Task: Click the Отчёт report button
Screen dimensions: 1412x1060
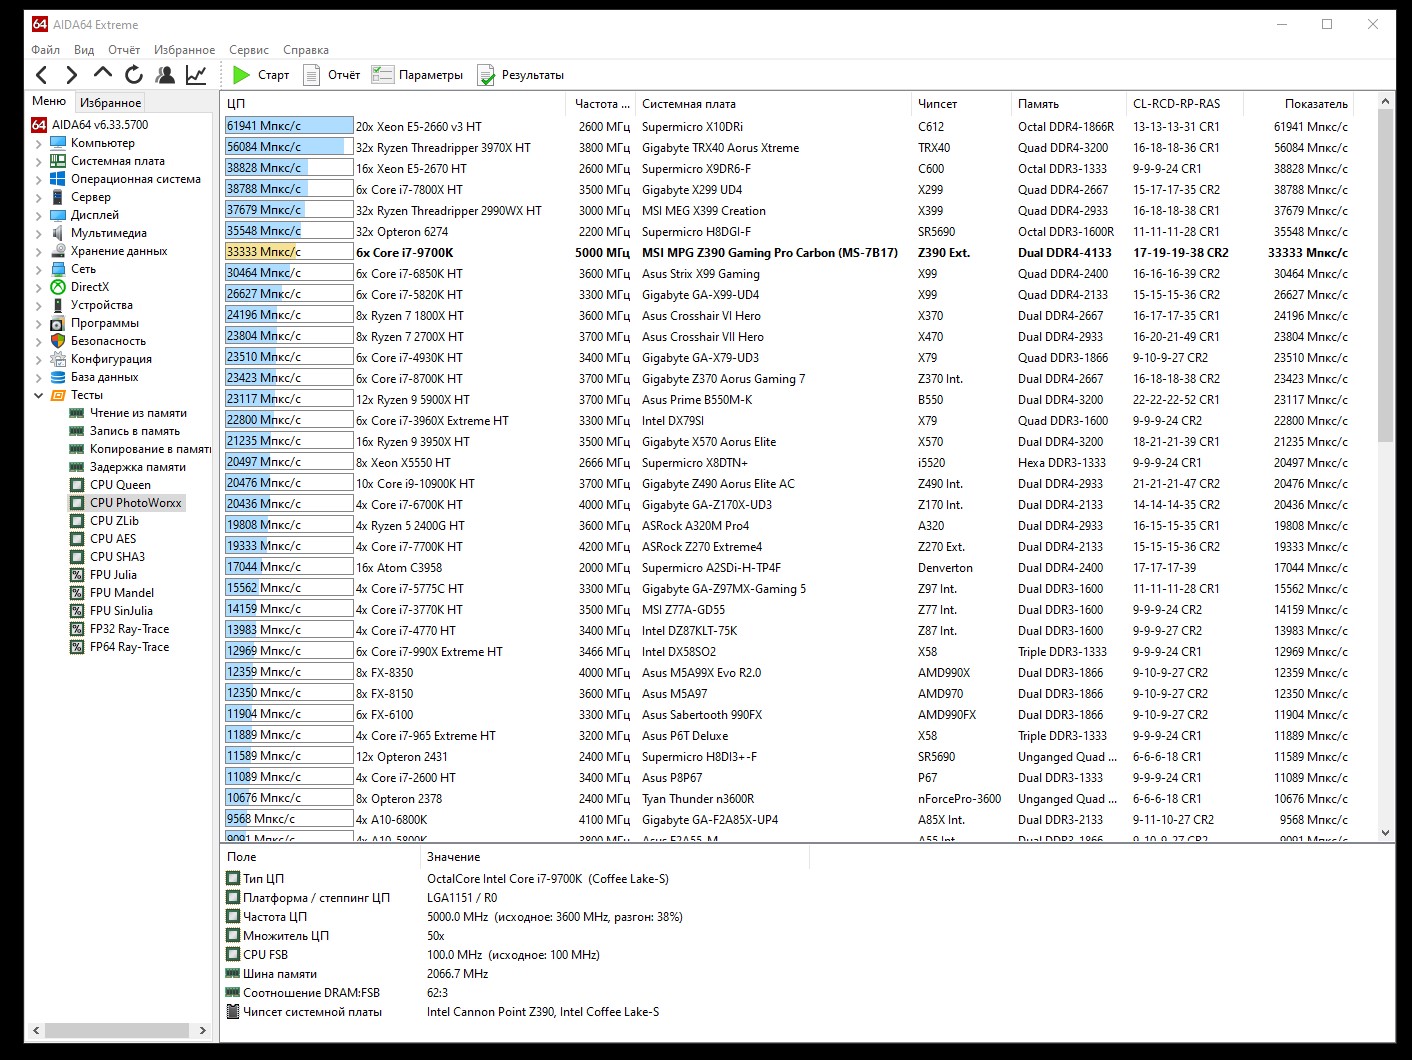Action: tap(332, 75)
